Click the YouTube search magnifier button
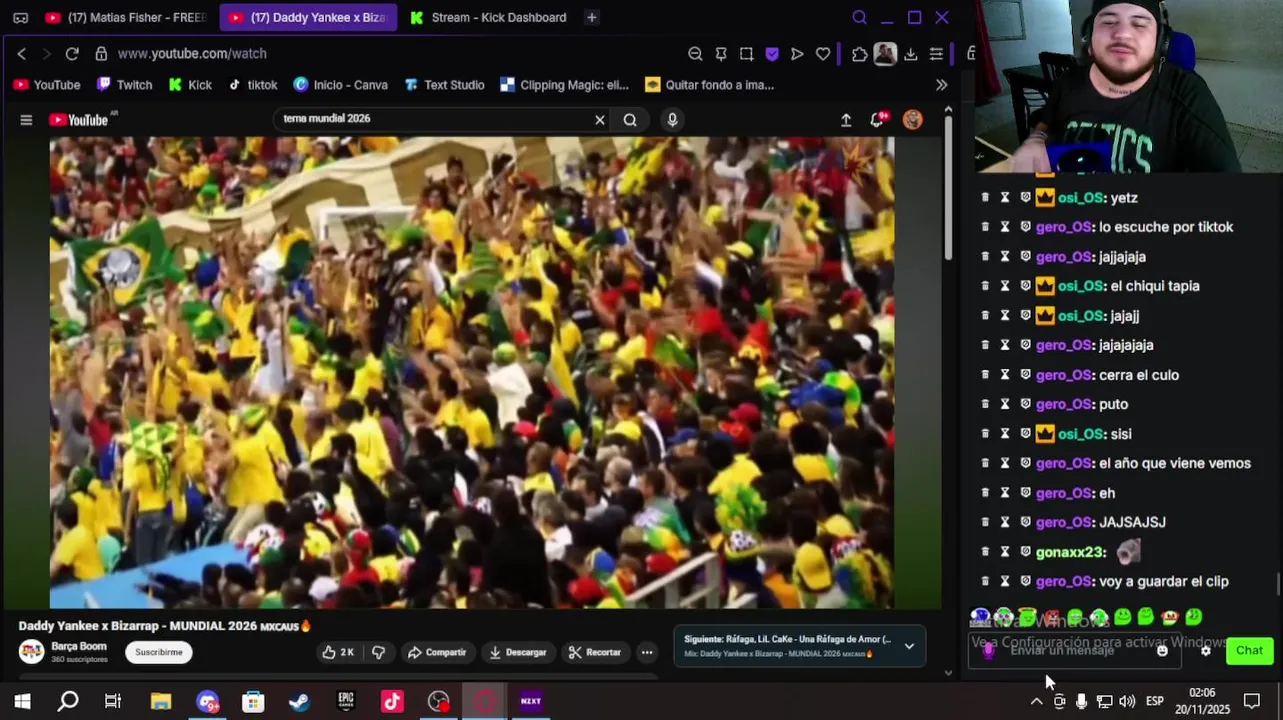This screenshot has width=1283, height=720. (630, 120)
